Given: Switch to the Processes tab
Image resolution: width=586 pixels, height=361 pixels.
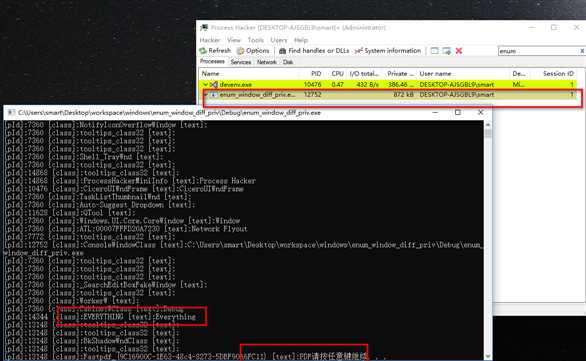Looking at the screenshot, I should point(212,61).
